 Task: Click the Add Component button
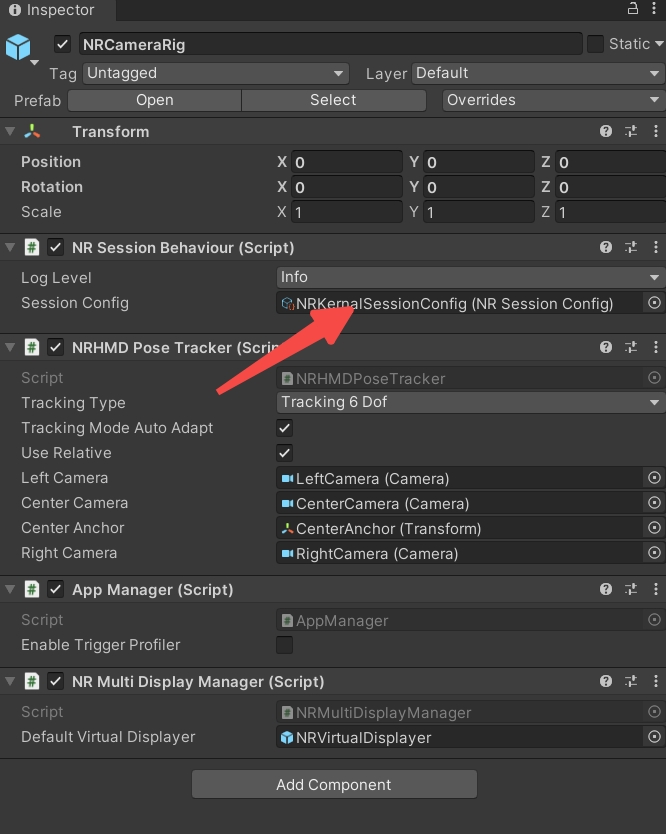tap(334, 785)
